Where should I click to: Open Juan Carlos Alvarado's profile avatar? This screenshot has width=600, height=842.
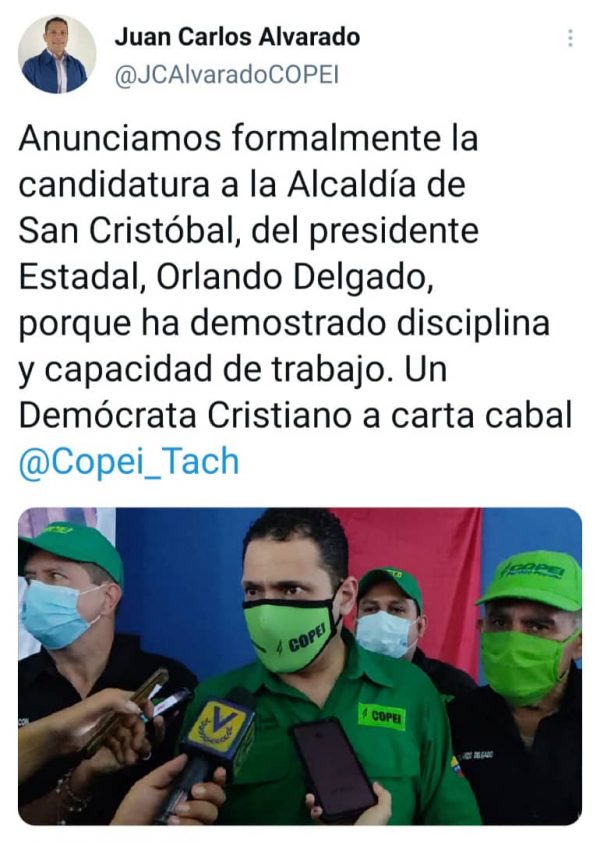tap(57, 54)
